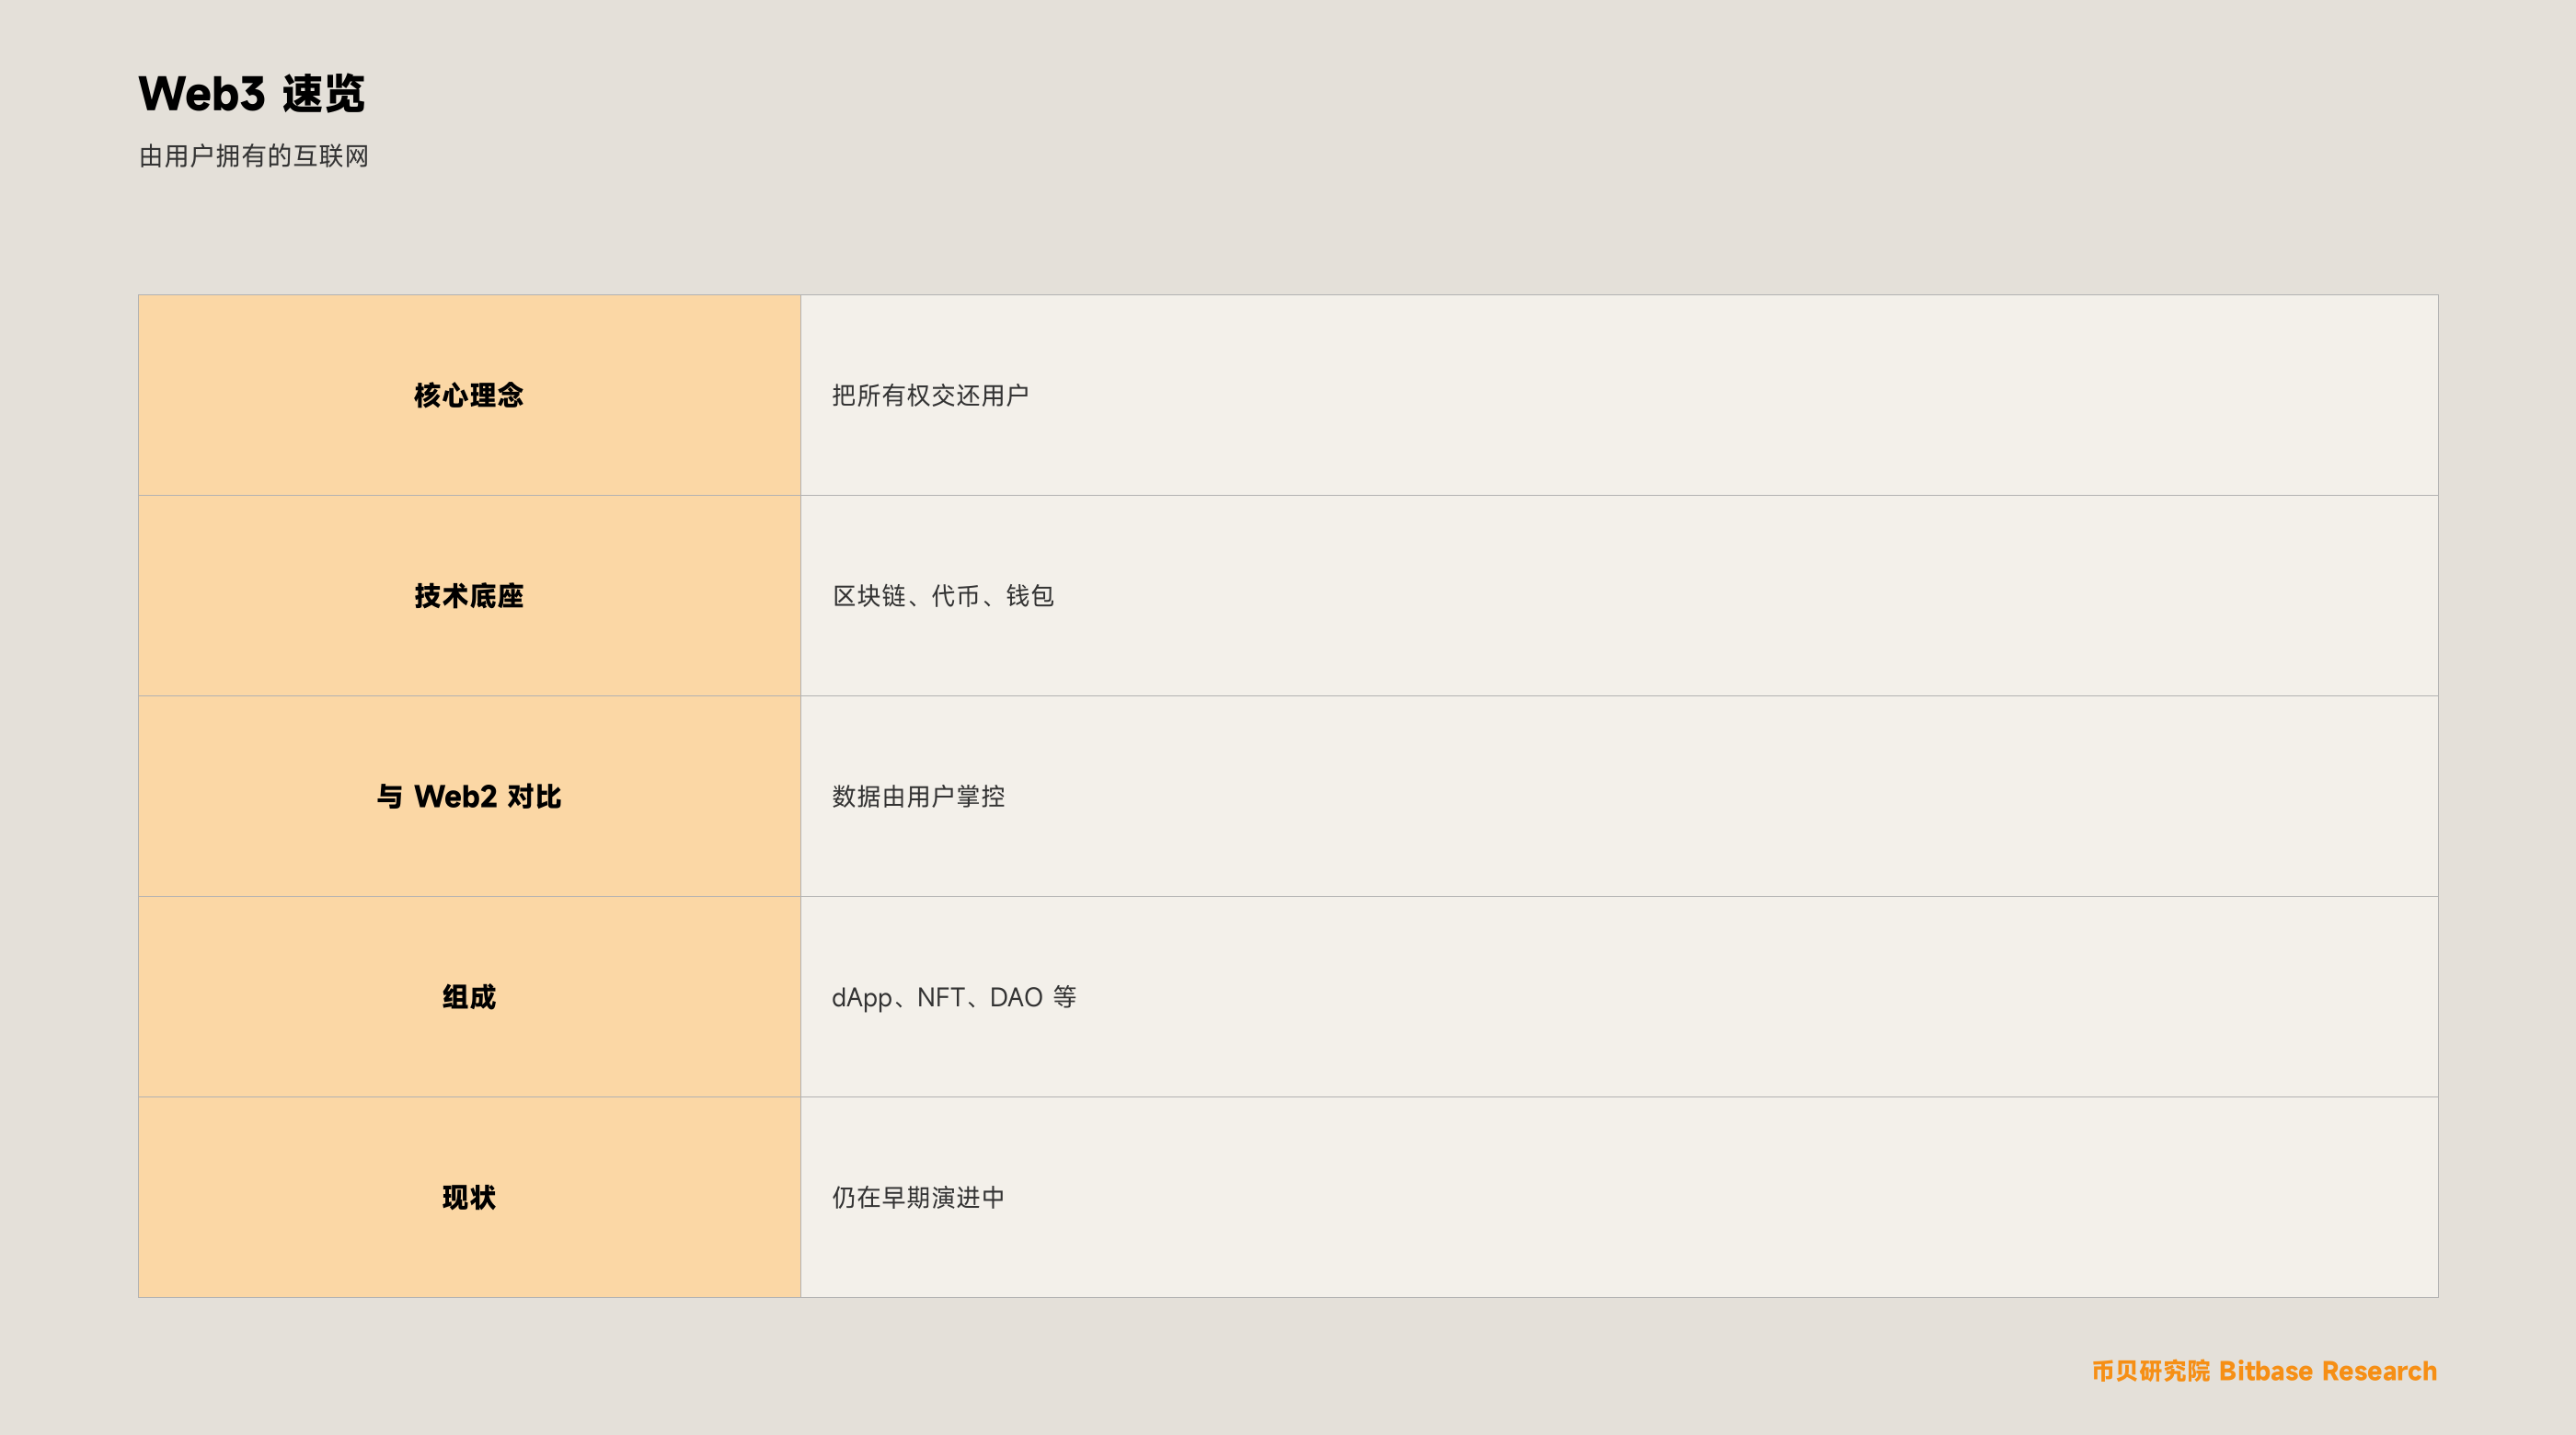Click the cell "区块链、代币、钱包"
The image size is (2576, 1435).
tap(1619, 596)
